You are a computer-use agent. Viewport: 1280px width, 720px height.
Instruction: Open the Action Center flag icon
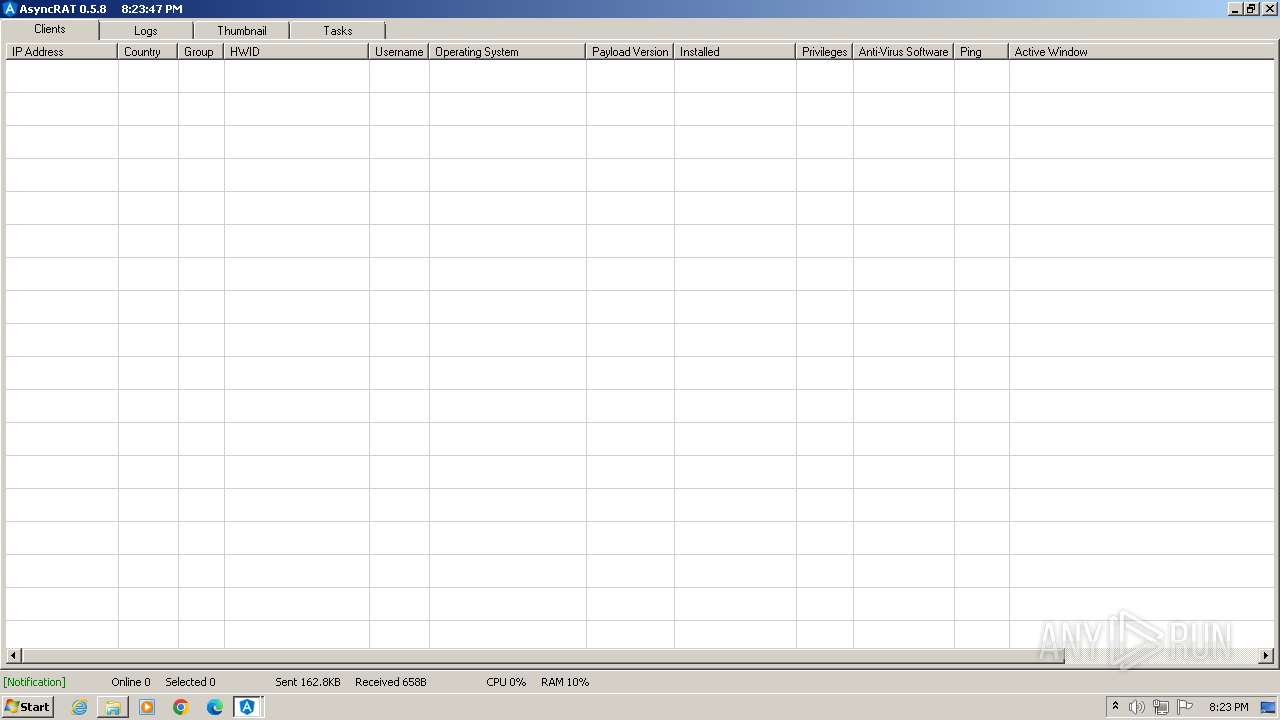pos(1185,707)
